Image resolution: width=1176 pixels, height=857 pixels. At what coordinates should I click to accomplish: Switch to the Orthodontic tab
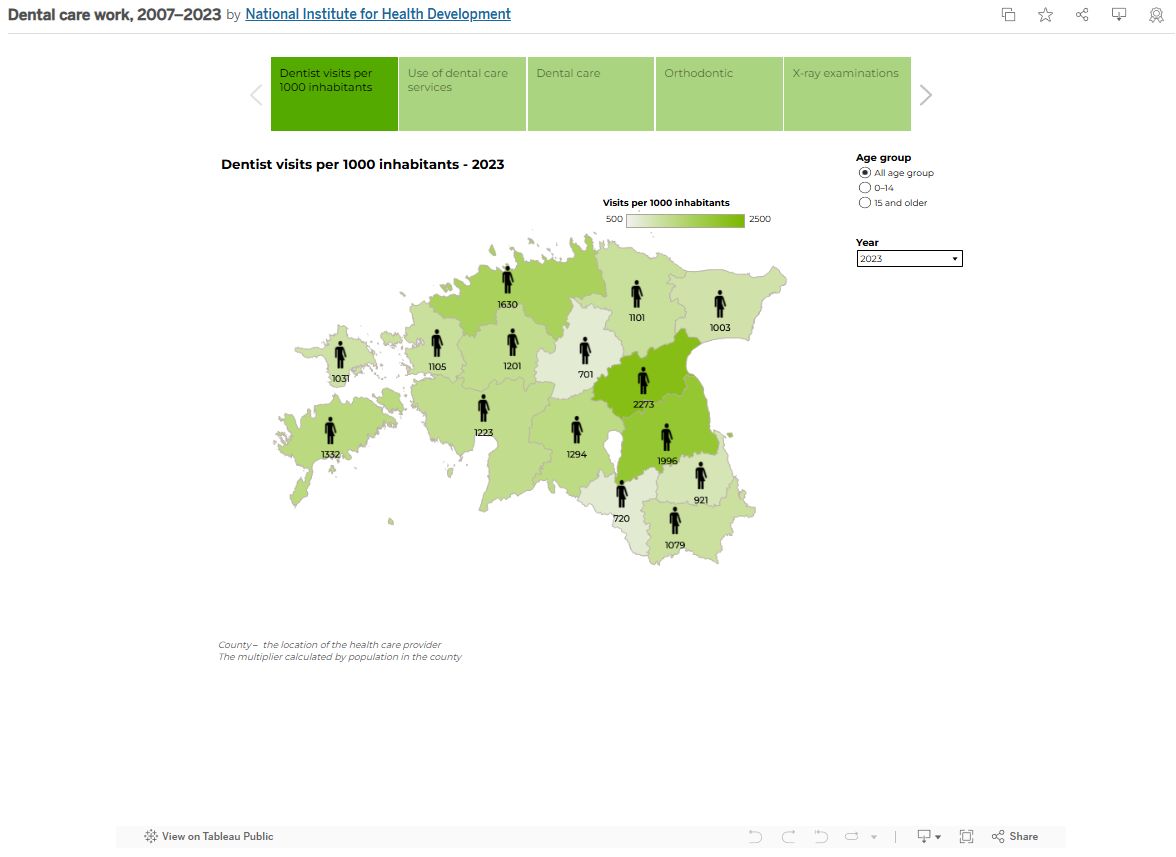[718, 93]
